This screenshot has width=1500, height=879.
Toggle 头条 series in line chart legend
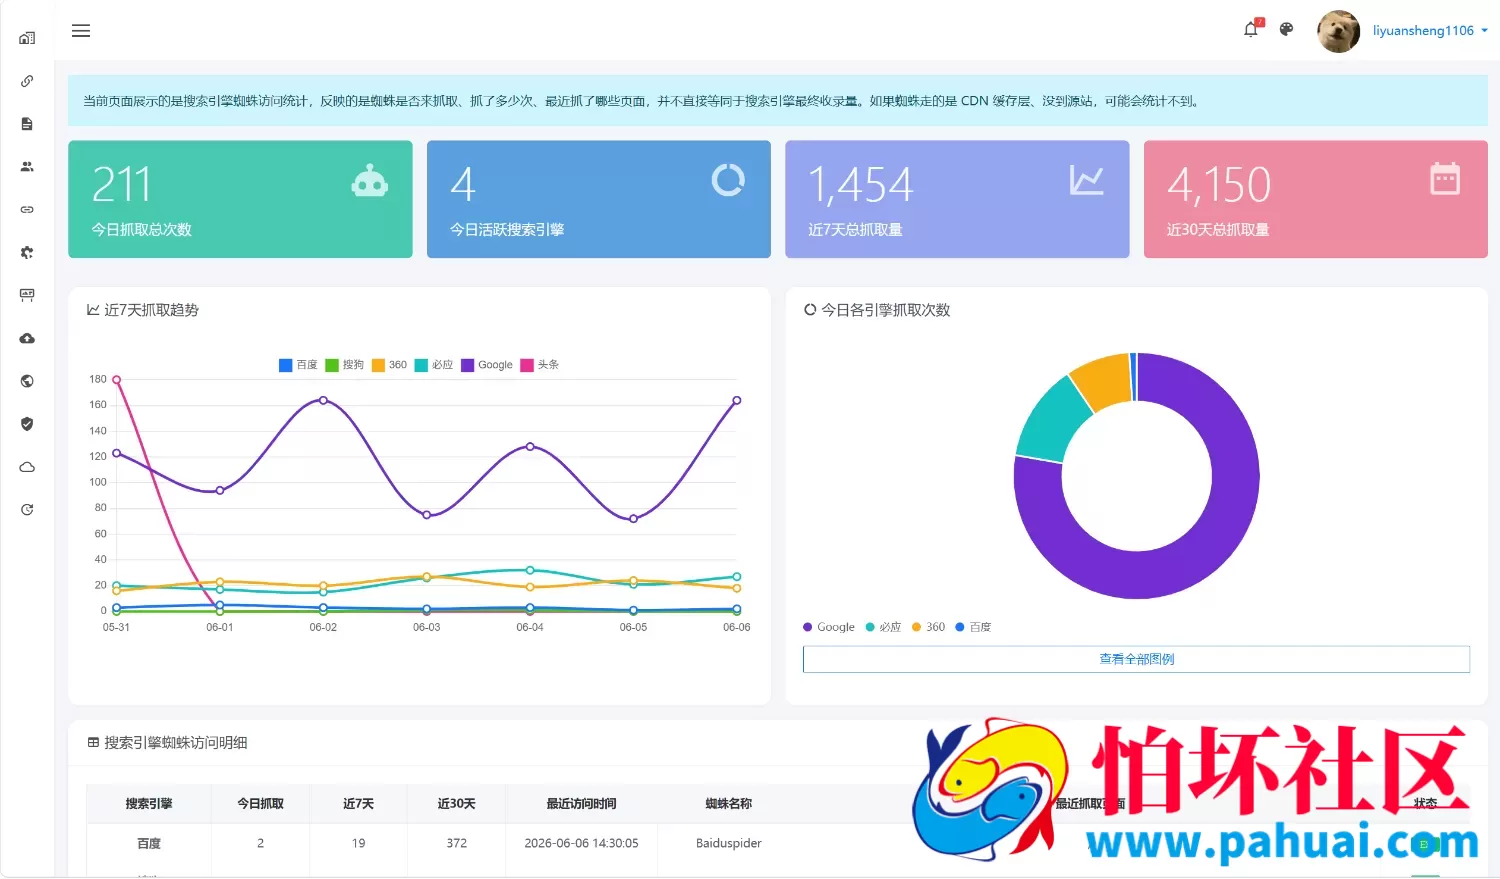click(540, 365)
